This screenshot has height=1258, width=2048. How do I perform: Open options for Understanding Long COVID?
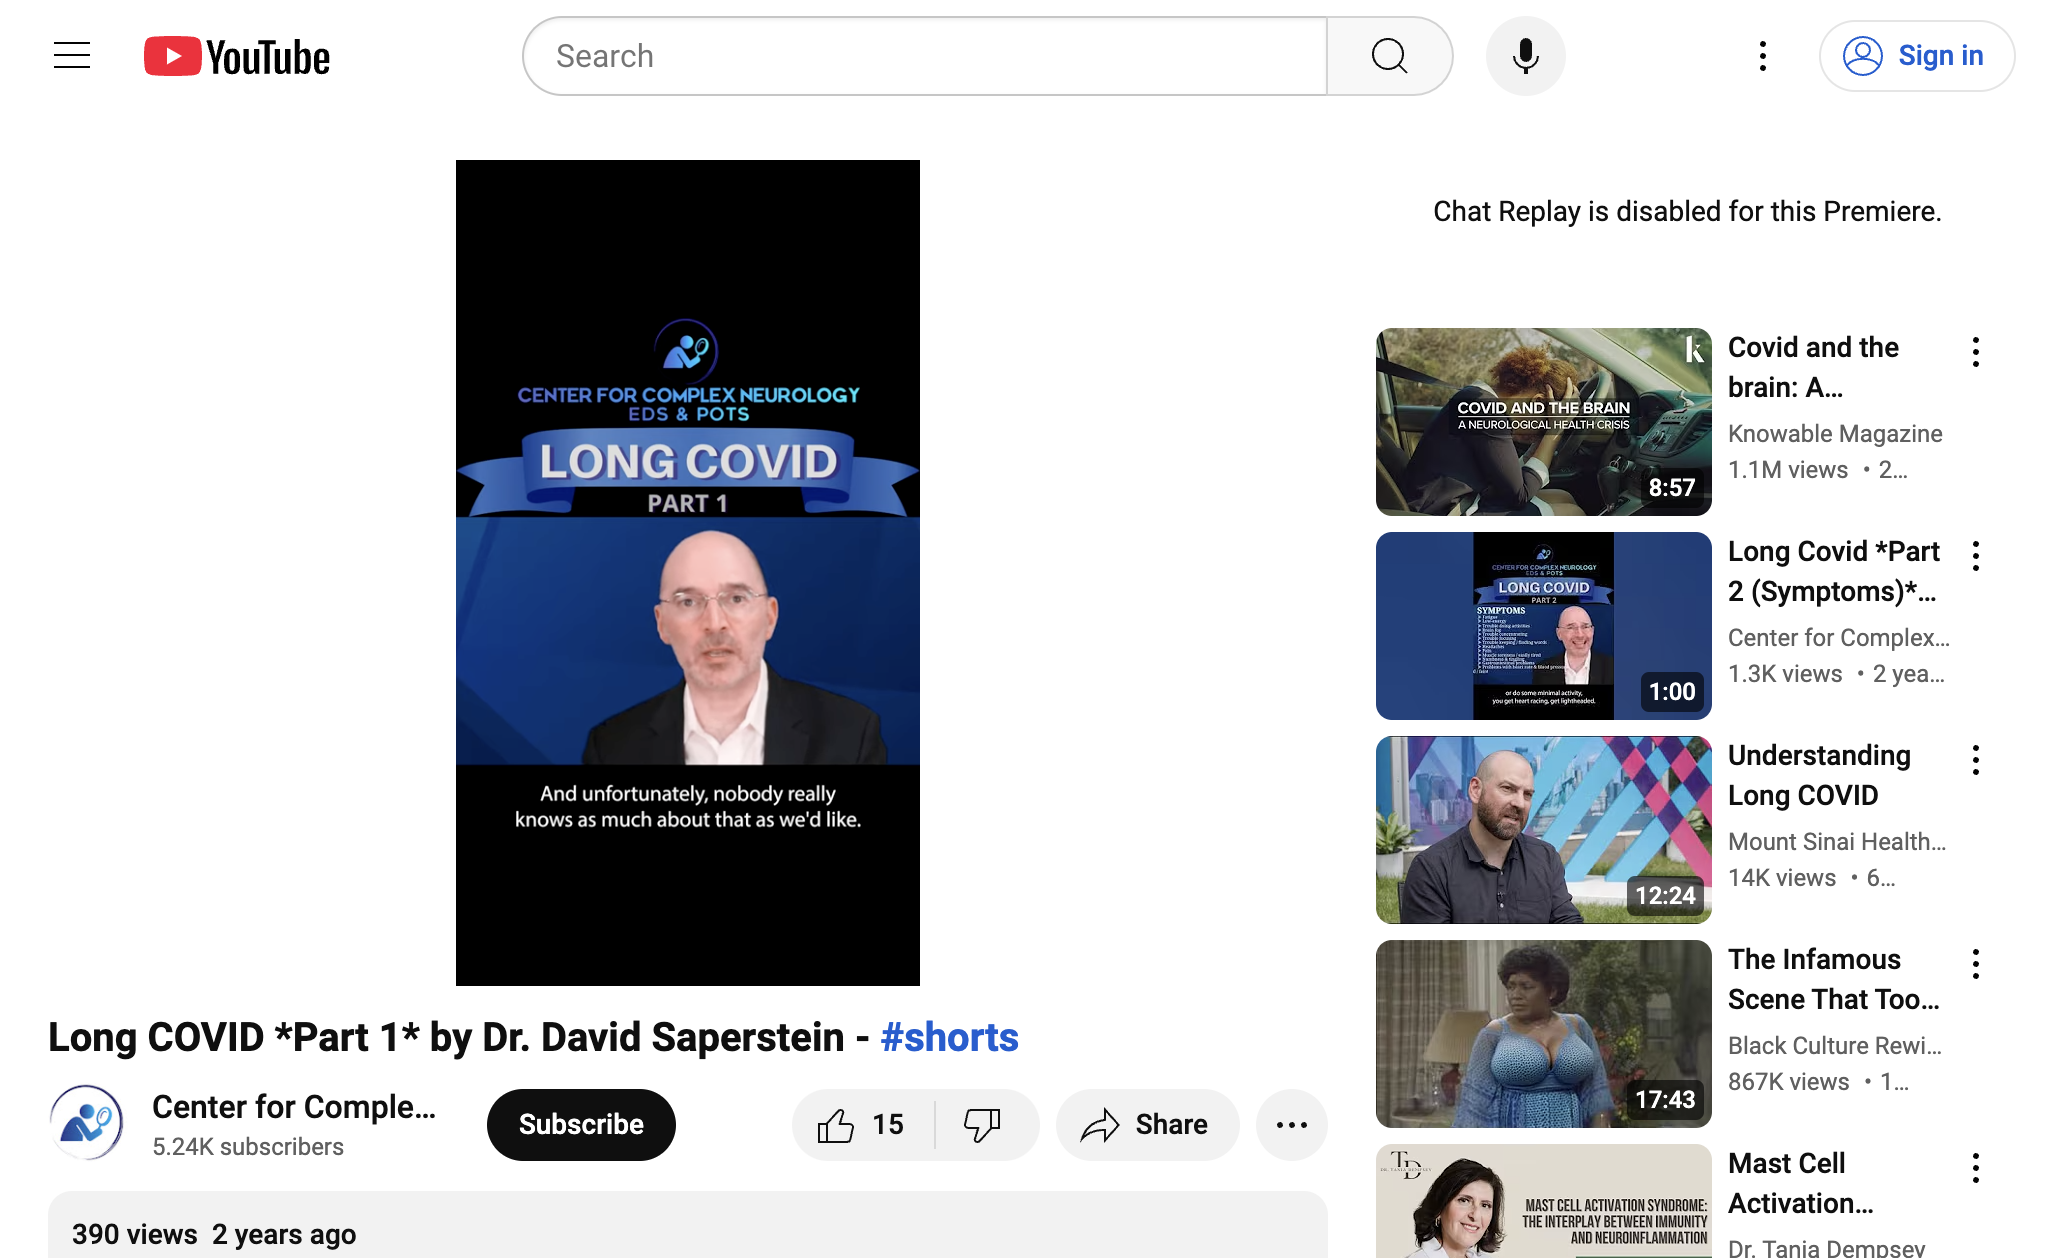coord(1976,760)
